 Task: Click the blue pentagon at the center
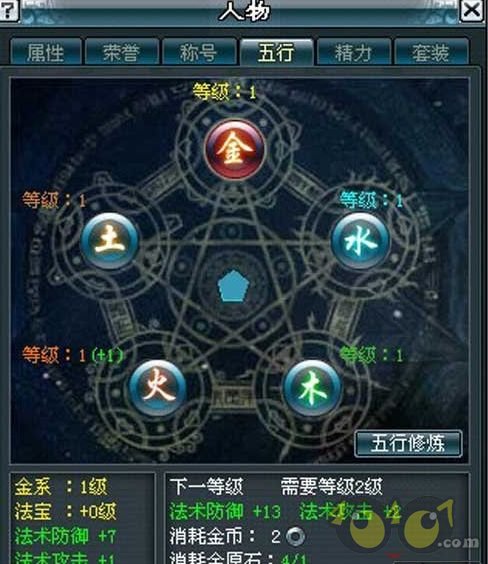tap(234, 286)
